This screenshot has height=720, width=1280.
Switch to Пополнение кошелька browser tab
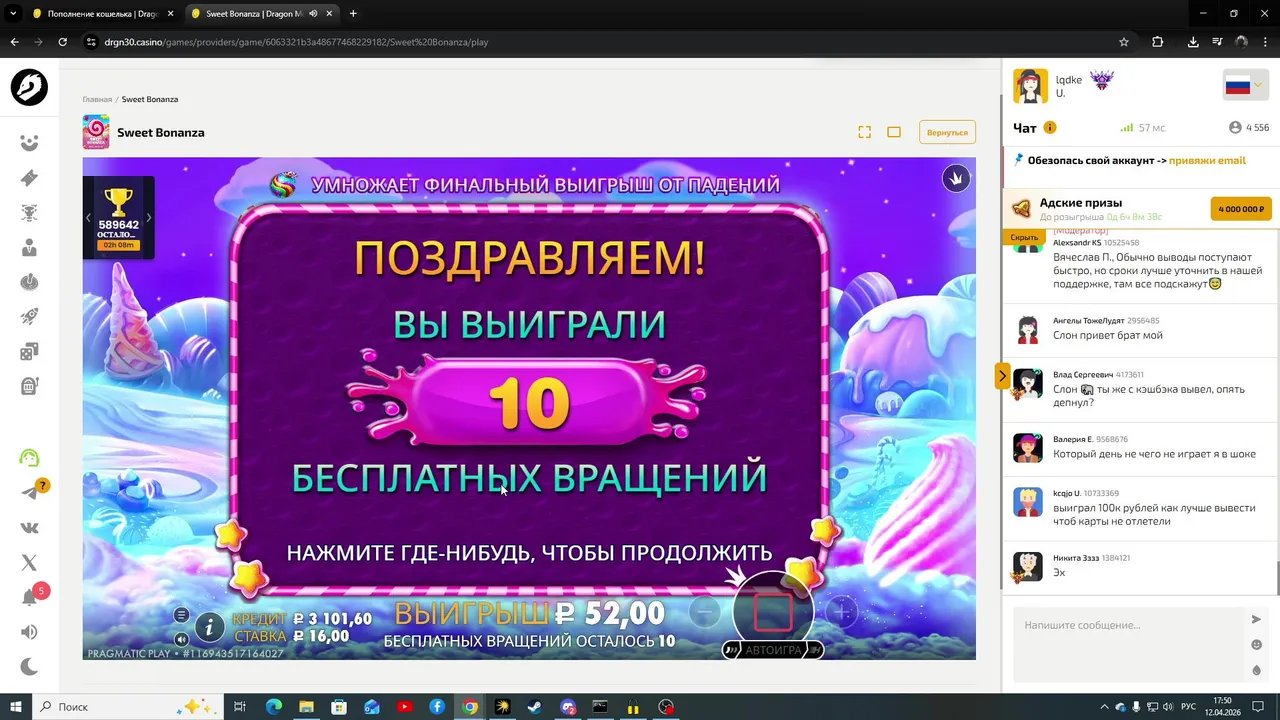[102, 14]
